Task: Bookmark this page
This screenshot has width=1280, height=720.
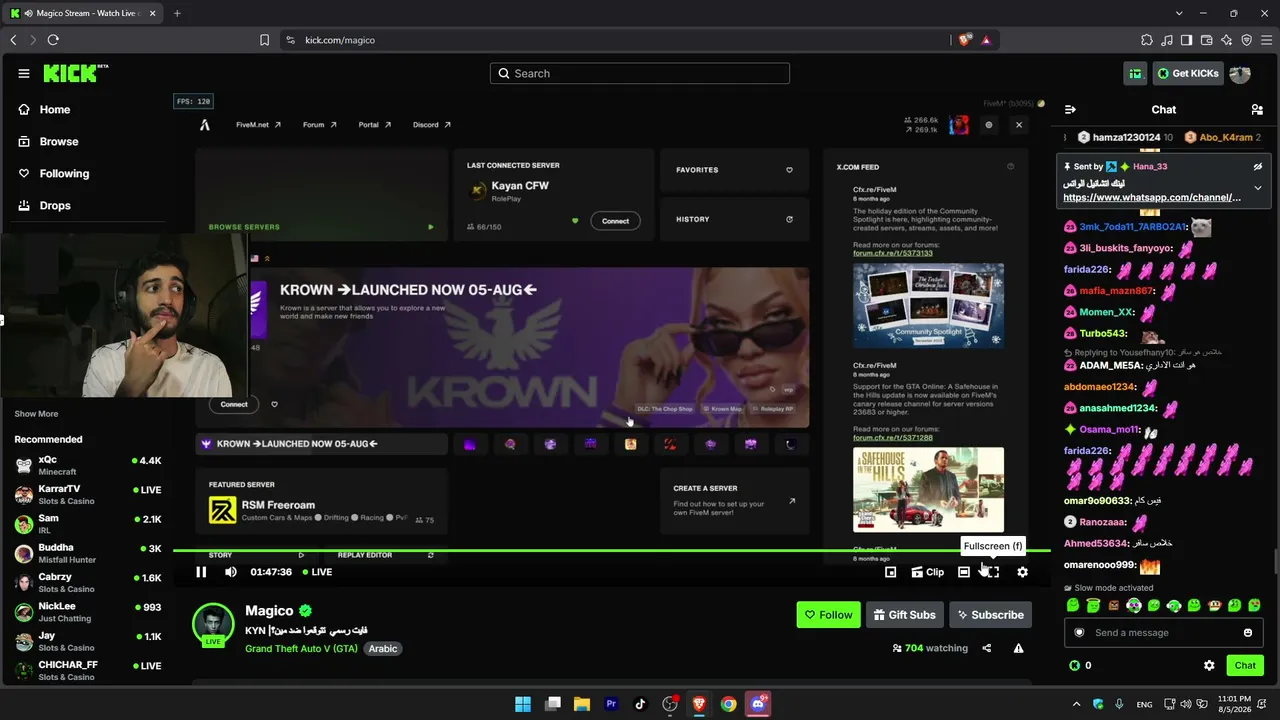Action: coord(264,40)
